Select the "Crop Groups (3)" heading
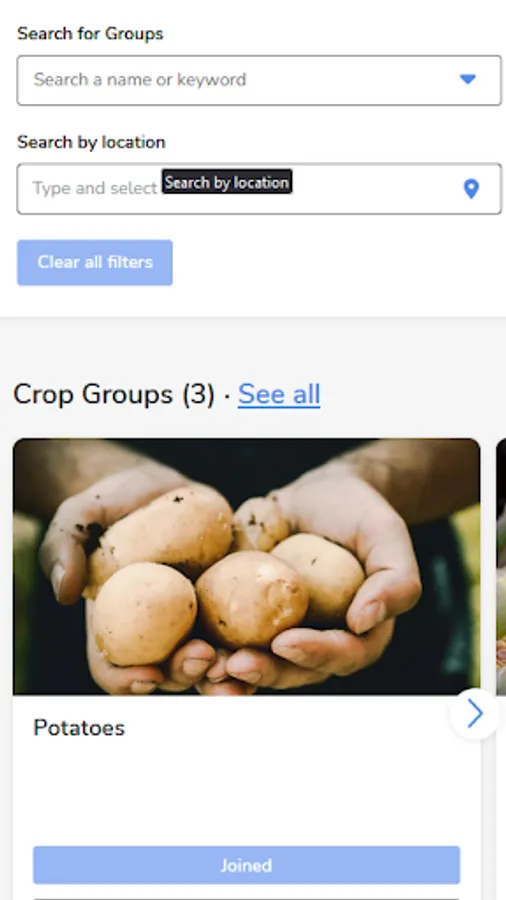Viewport: 506px width, 900px height. pyautogui.click(x=114, y=394)
